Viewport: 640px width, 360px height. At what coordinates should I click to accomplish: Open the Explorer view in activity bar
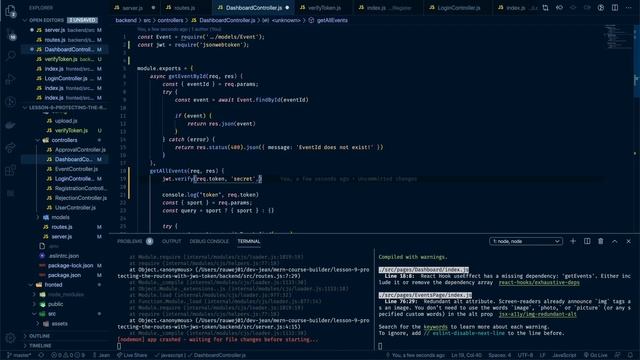(x=11, y=11)
